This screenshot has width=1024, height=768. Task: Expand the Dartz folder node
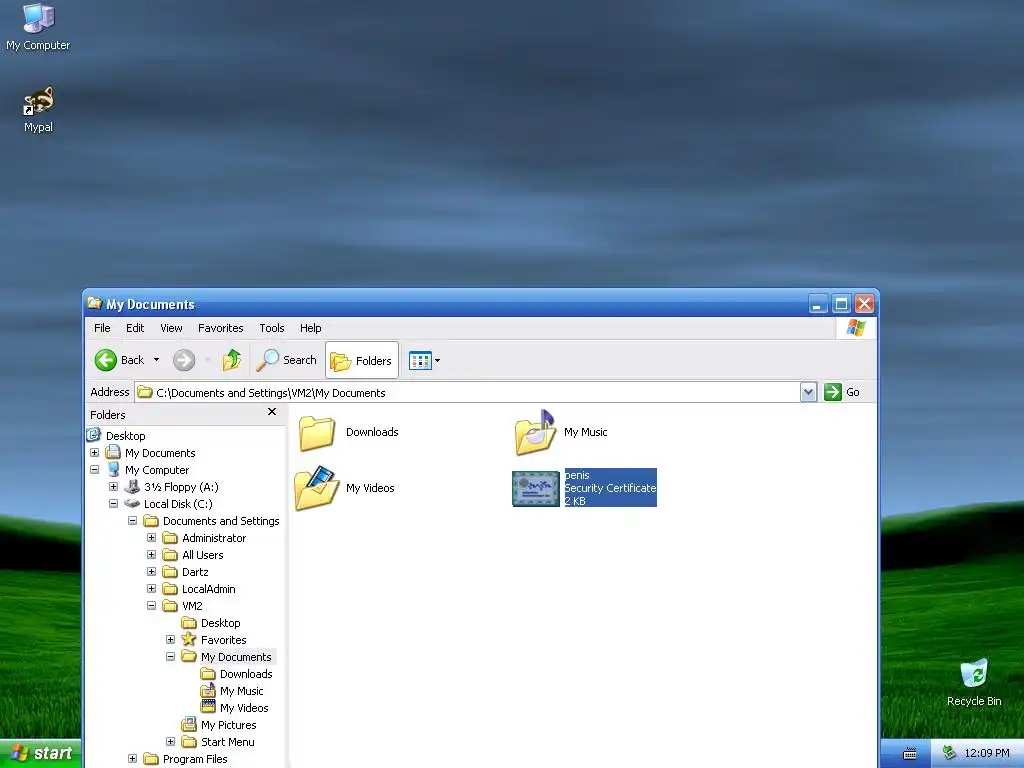(x=152, y=571)
